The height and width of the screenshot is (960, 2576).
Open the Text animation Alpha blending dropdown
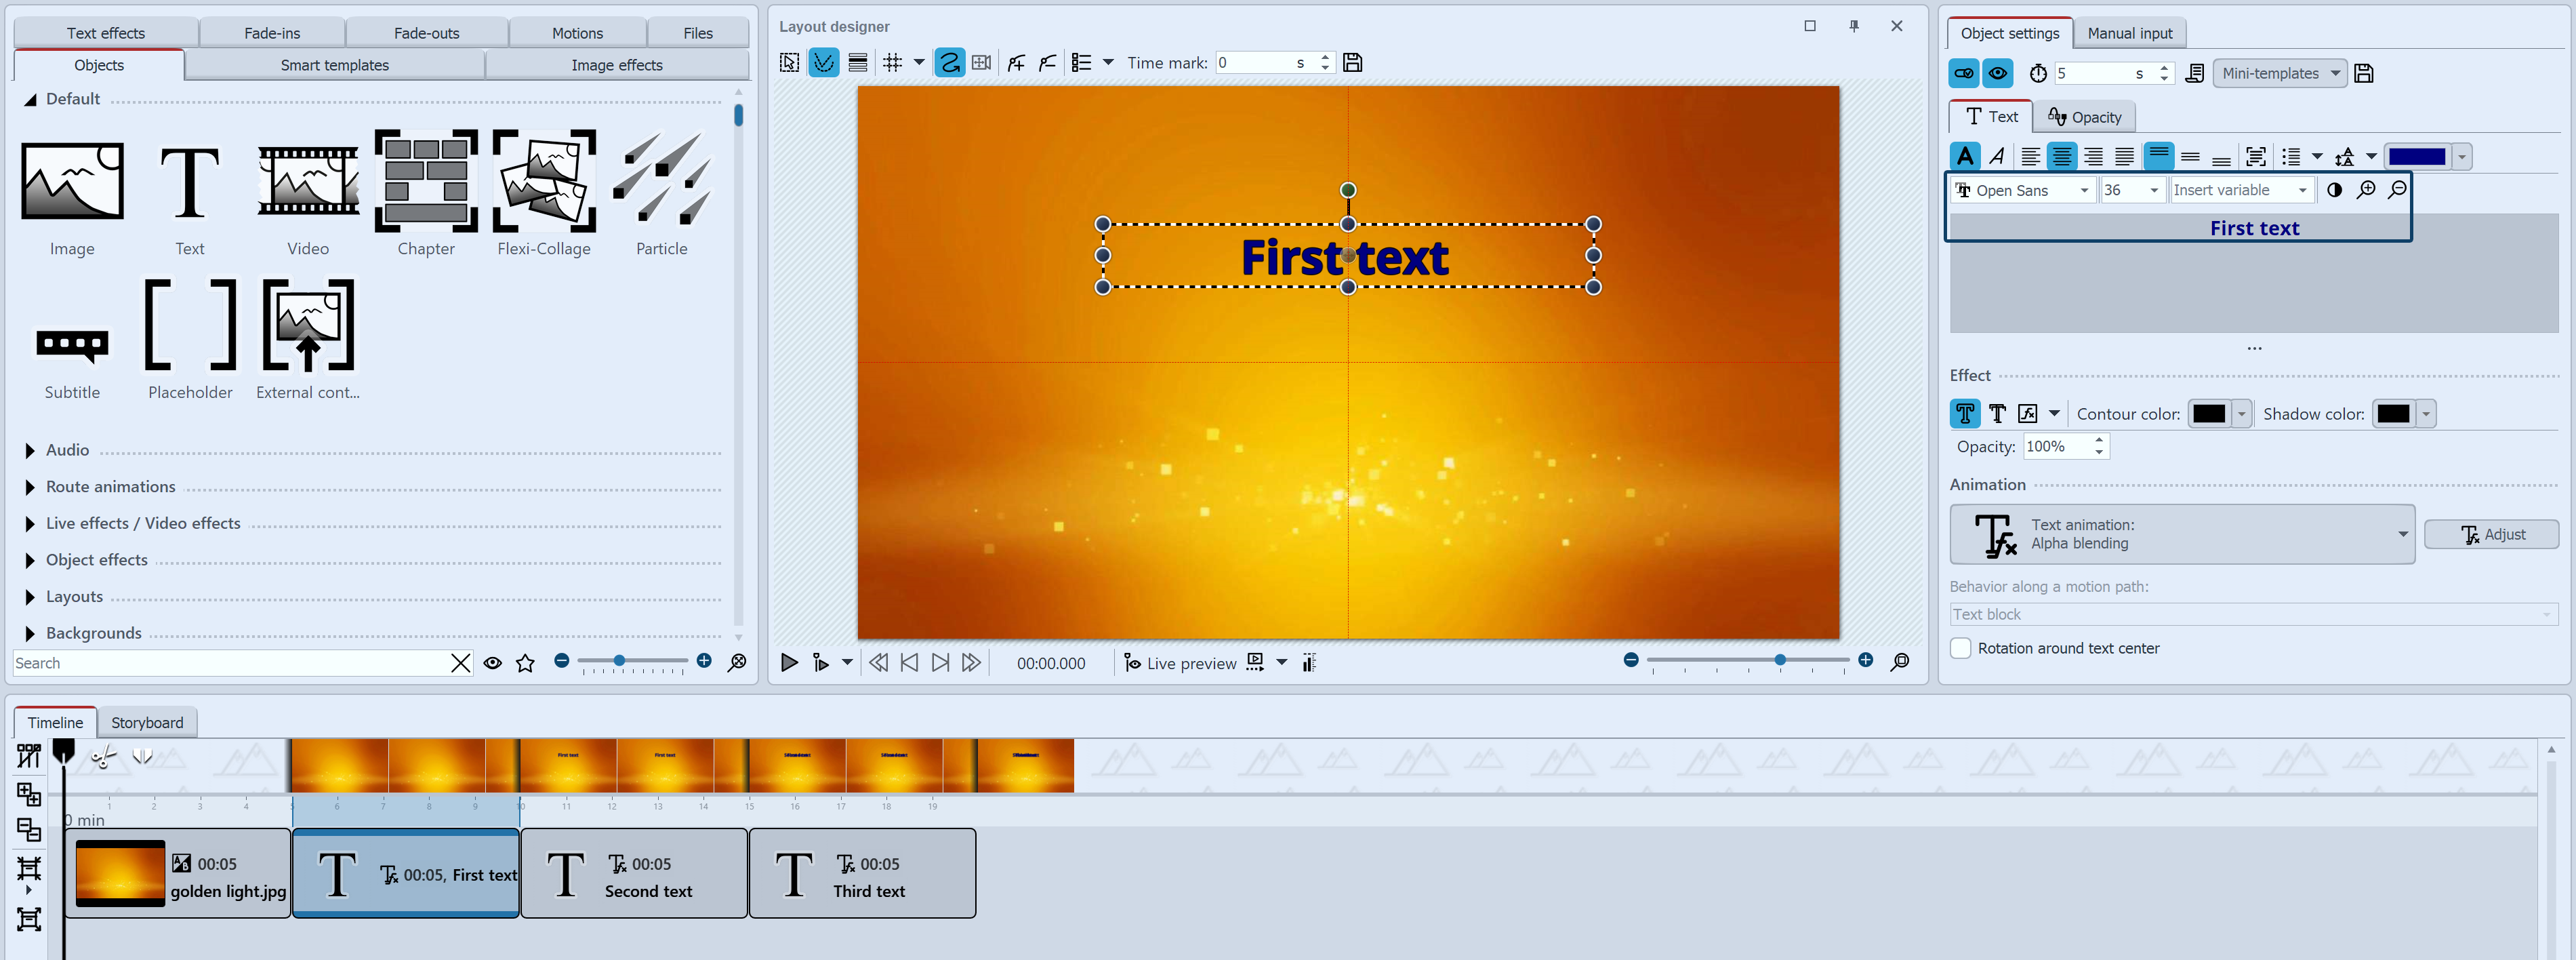coord(2404,534)
